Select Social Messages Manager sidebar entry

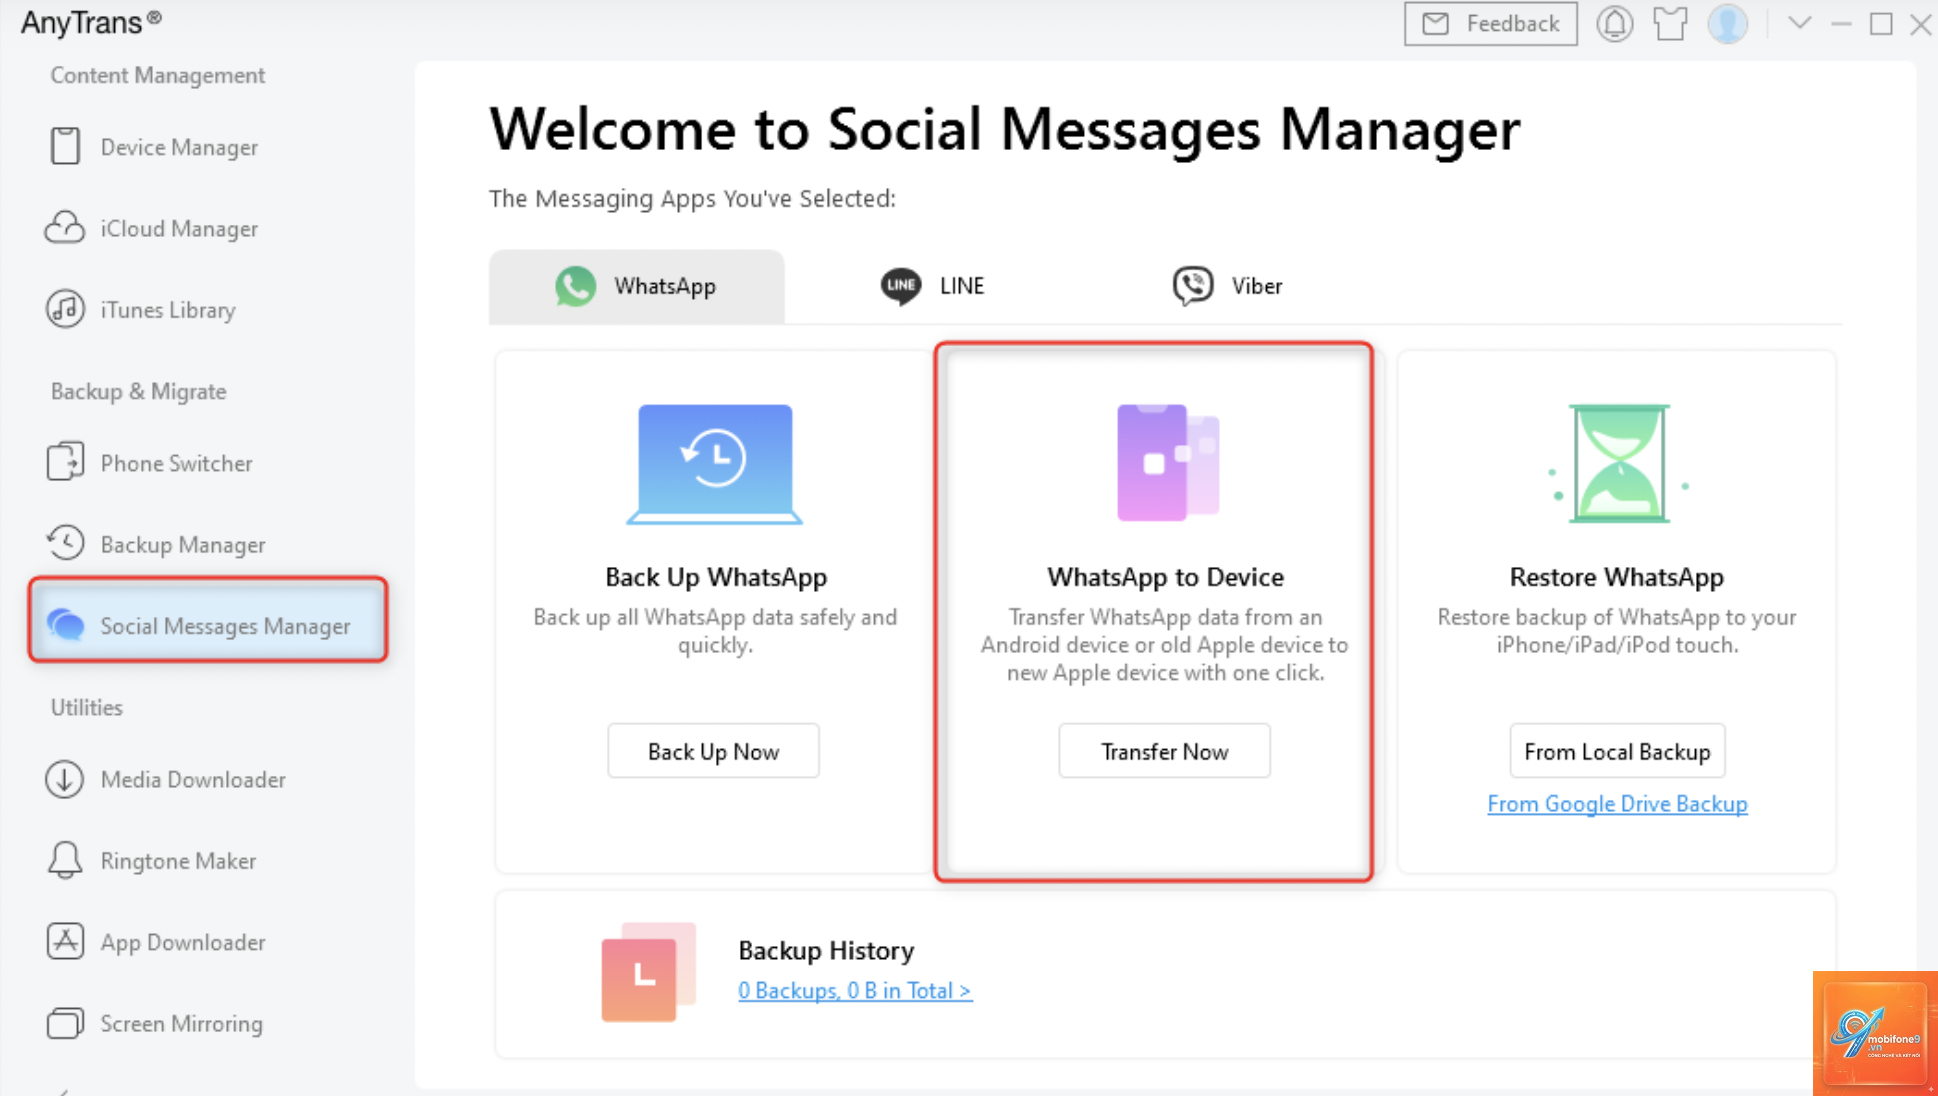208,619
